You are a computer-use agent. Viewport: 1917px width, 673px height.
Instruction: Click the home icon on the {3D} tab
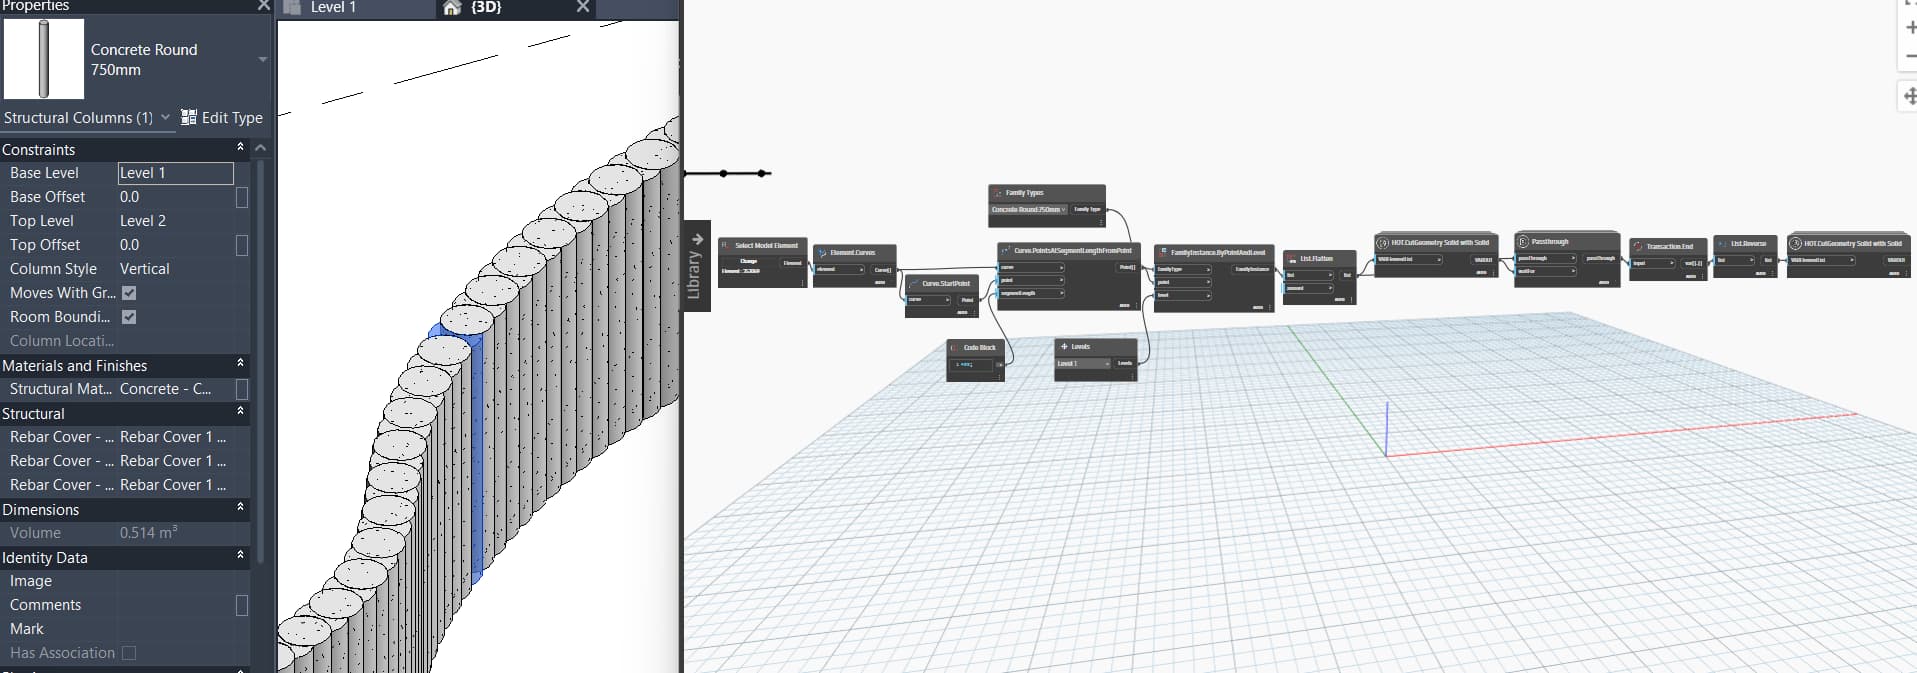point(452,7)
